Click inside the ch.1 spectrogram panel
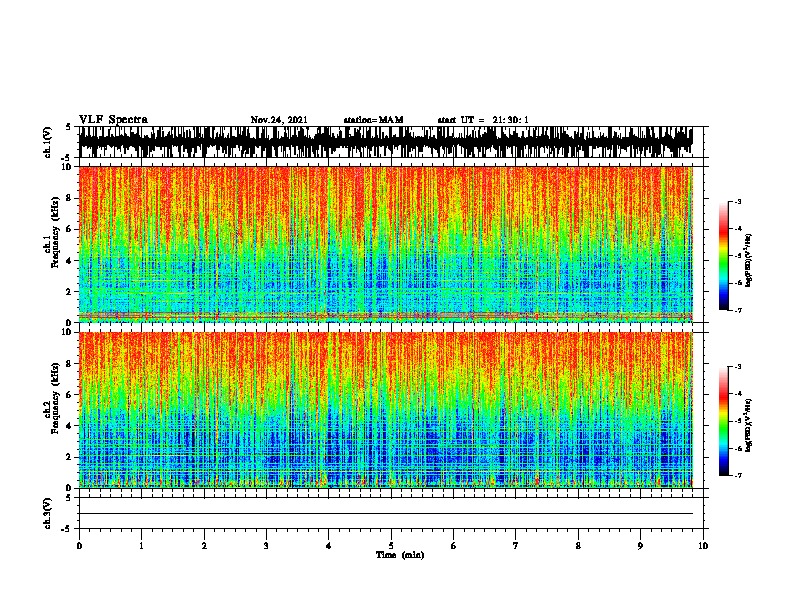The height and width of the screenshot is (612, 792). pos(385,244)
